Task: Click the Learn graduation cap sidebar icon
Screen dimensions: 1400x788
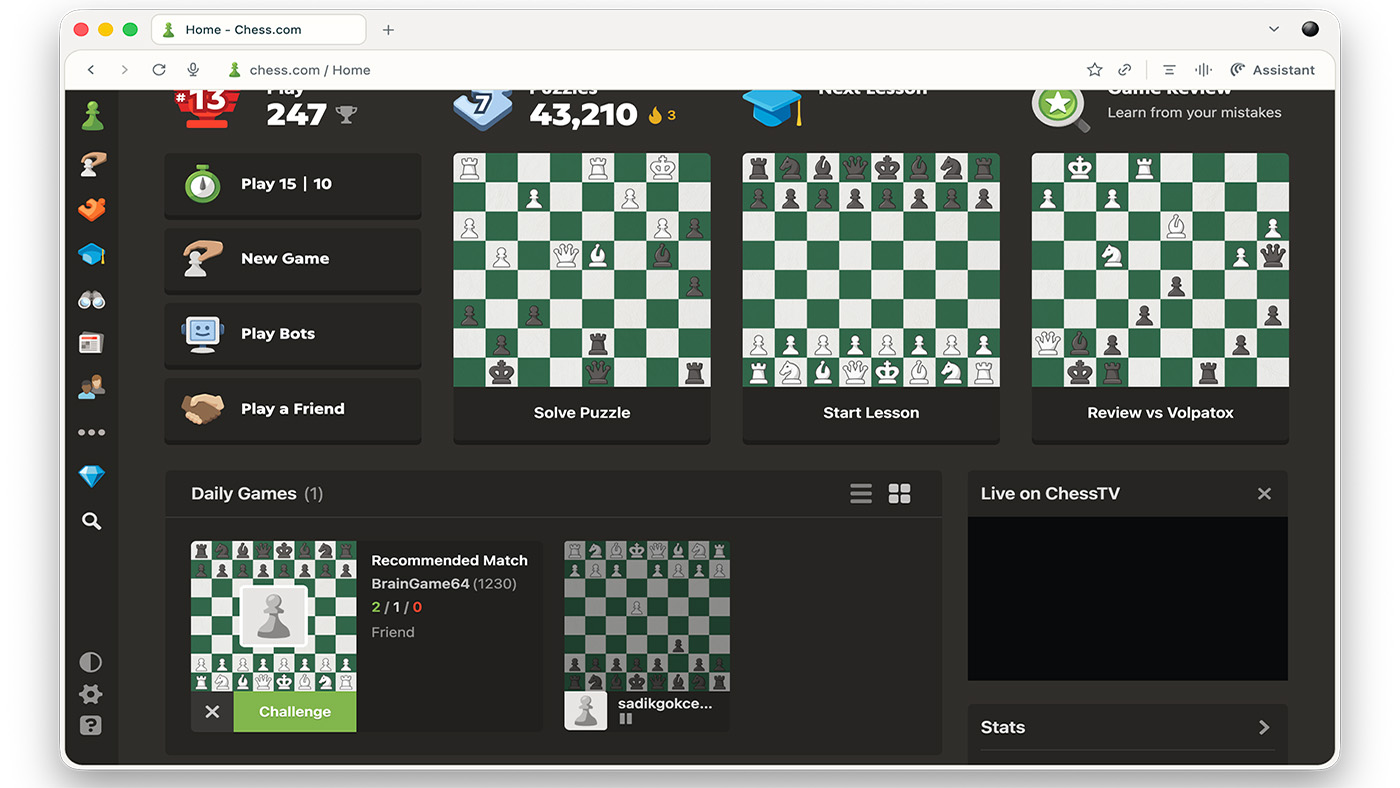Action: [92, 255]
